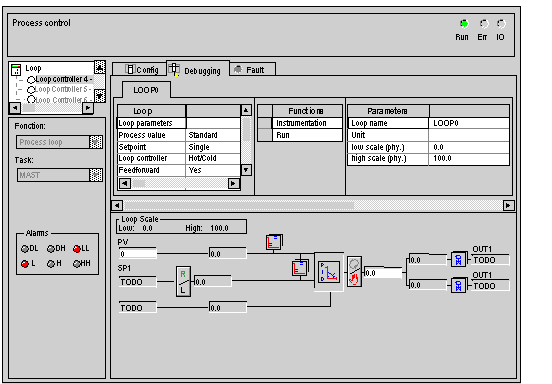Click the OUT1 upper PWM output icon

pos(458,260)
